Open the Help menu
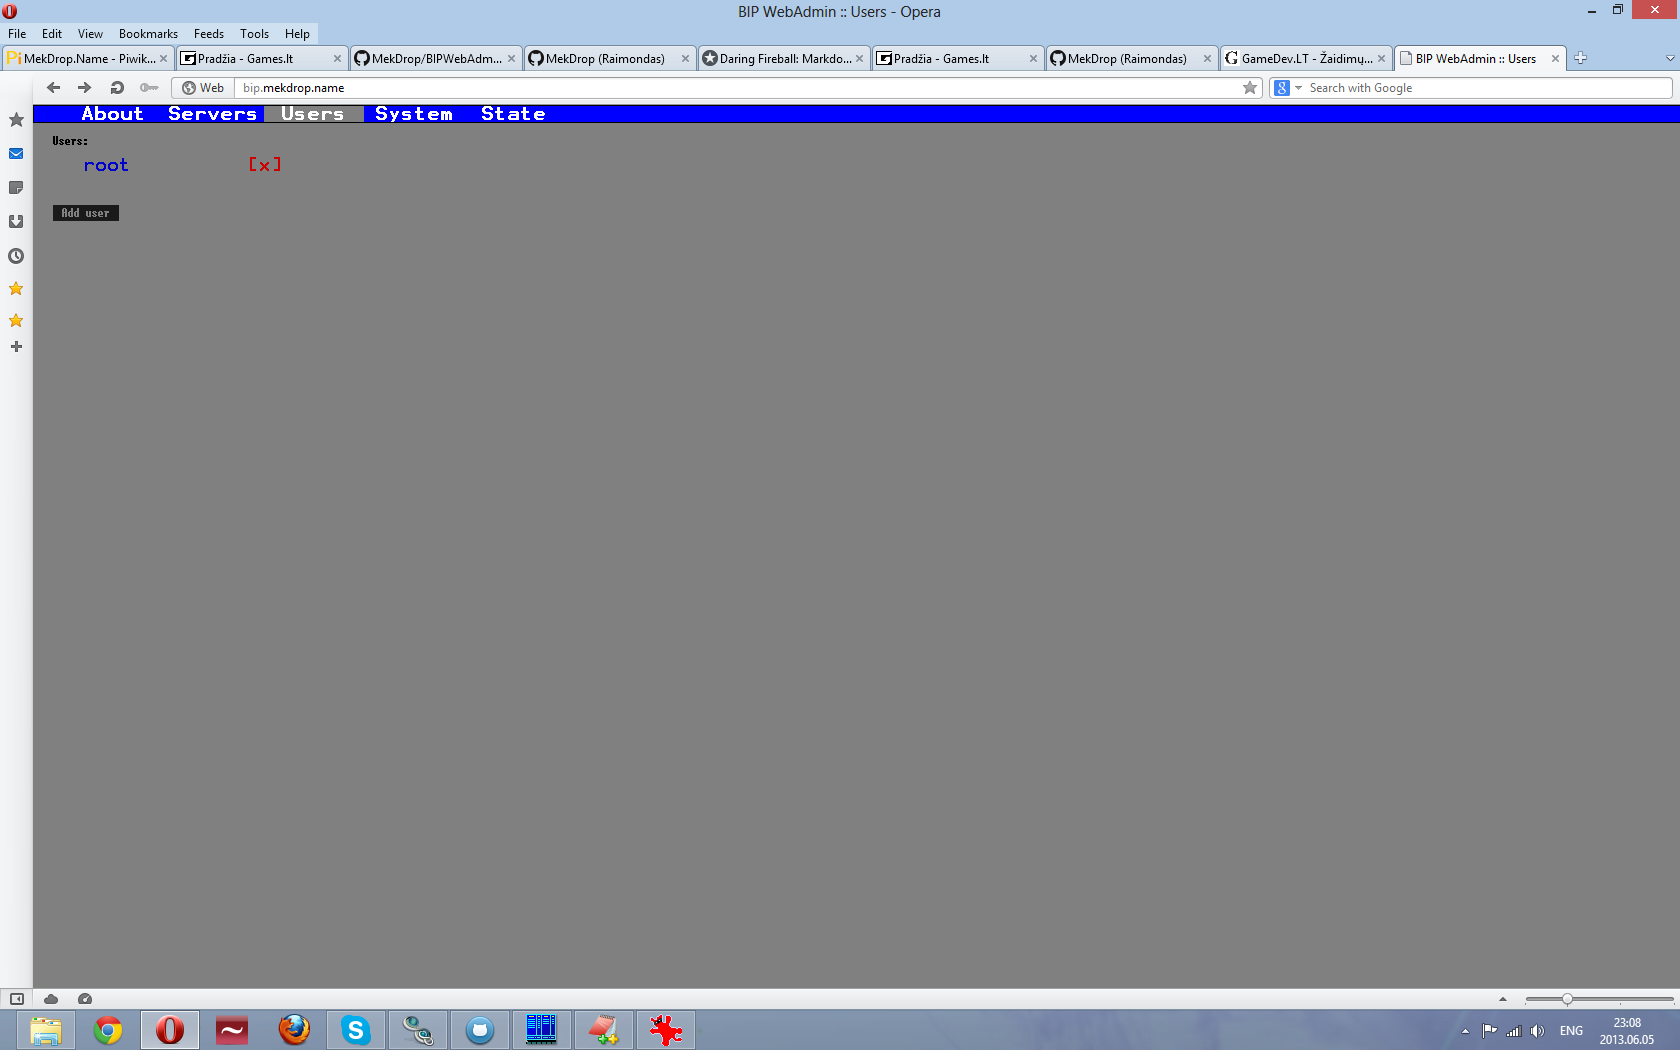Viewport: 1680px width, 1050px height. (297, 33)
